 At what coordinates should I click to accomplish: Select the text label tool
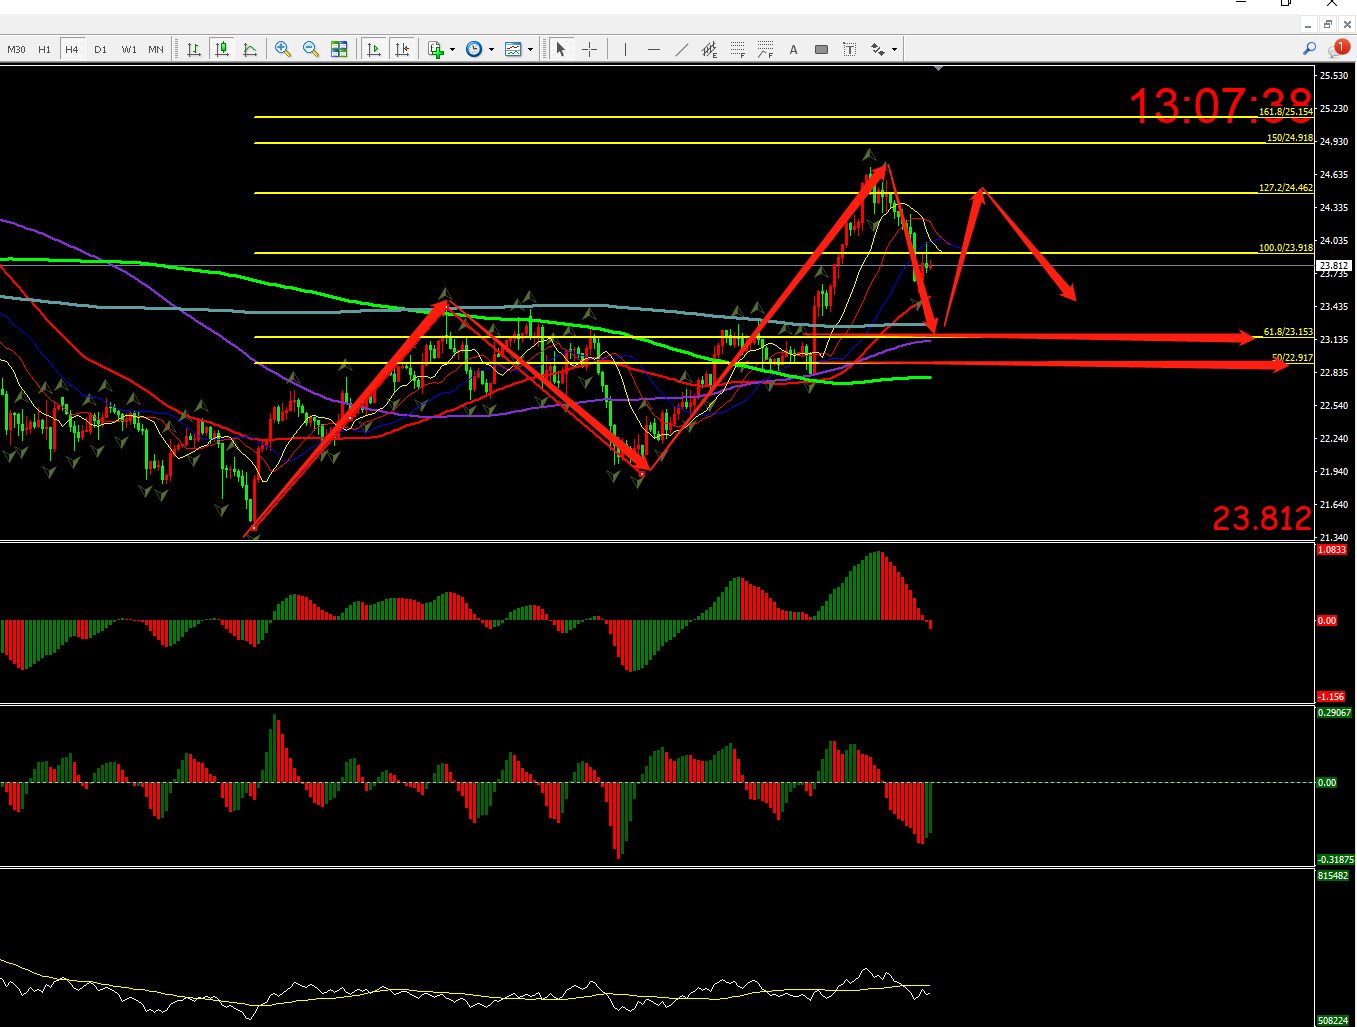click(849, 49)
